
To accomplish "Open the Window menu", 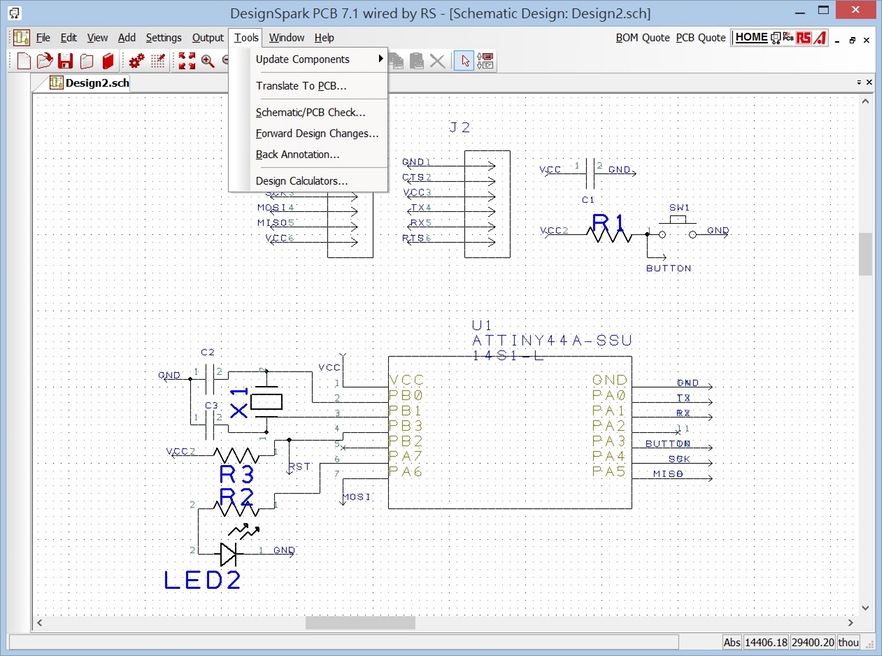I will (x=286, y=38).
